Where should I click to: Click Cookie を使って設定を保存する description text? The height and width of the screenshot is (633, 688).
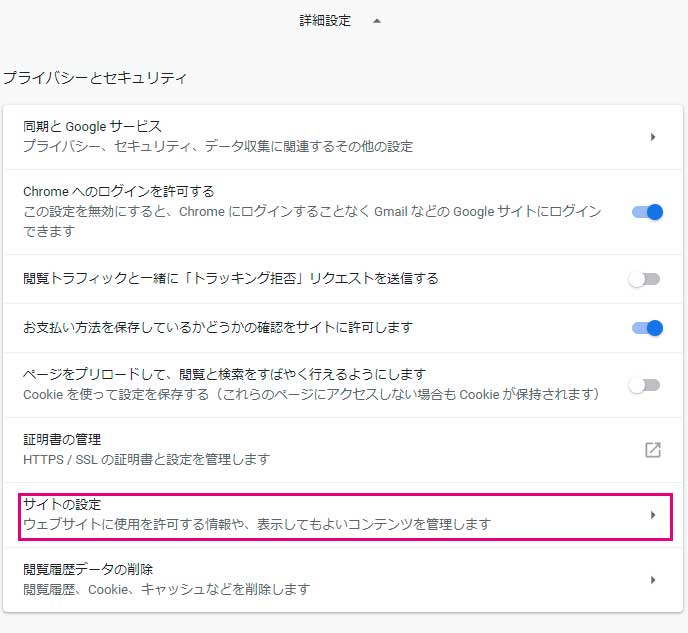311,394
